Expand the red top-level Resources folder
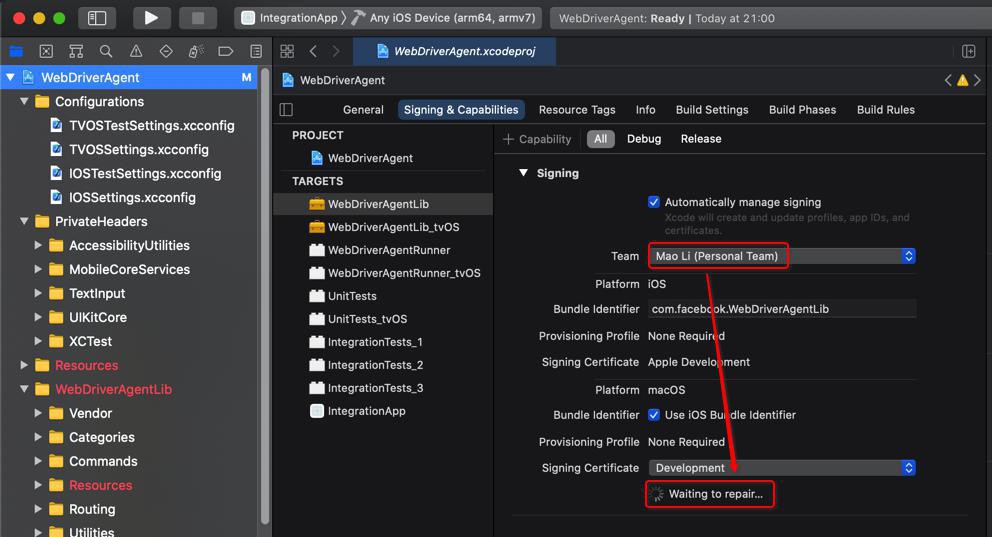 [24, 365]
